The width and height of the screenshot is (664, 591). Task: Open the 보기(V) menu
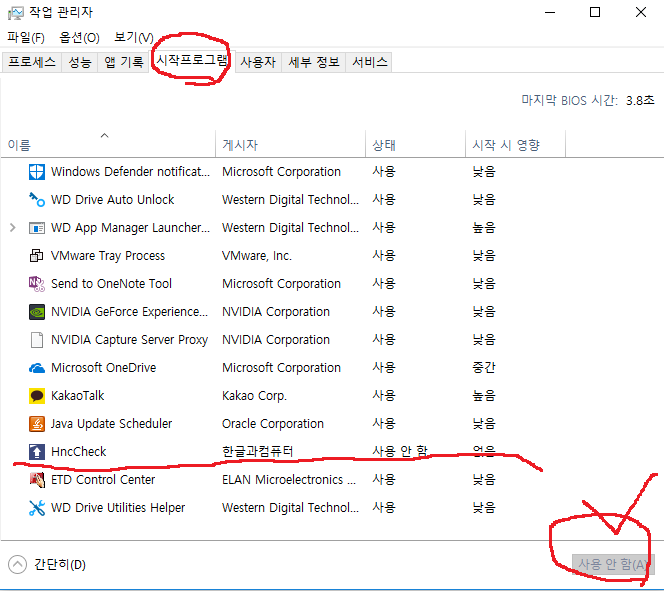coord(134,38)
